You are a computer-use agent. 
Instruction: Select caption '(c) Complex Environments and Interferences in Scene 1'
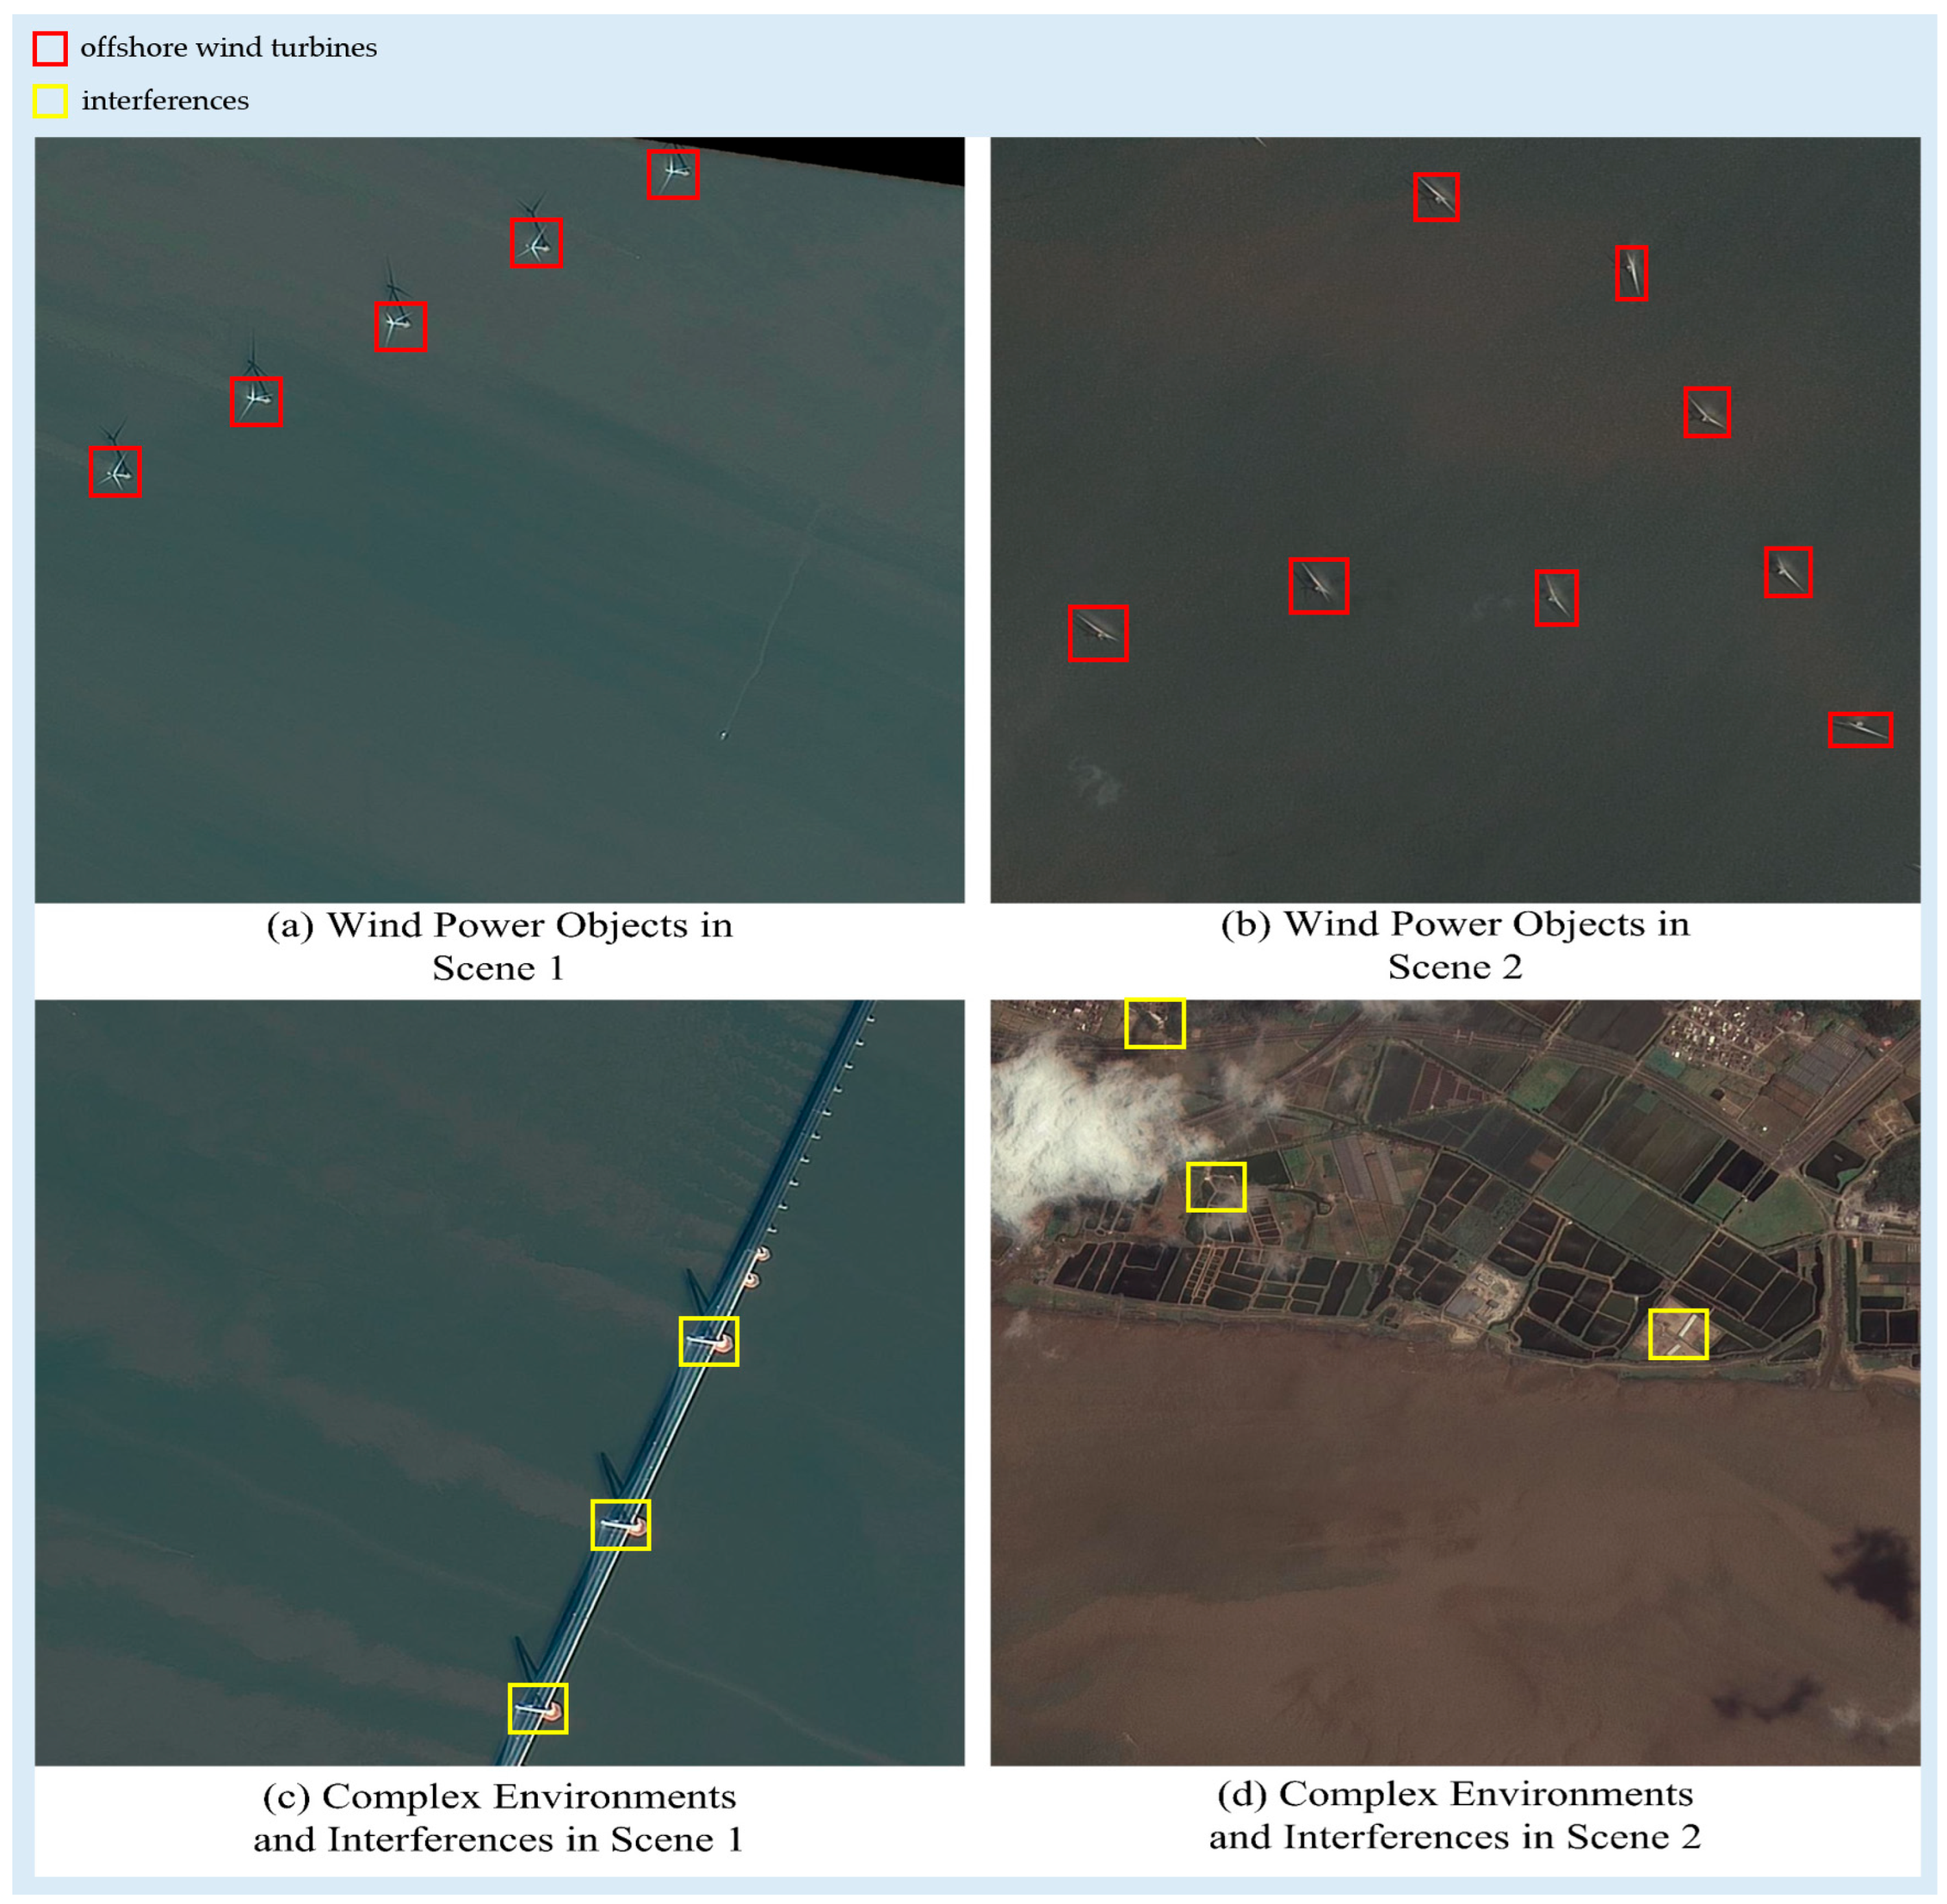[x=499, y=1817]
